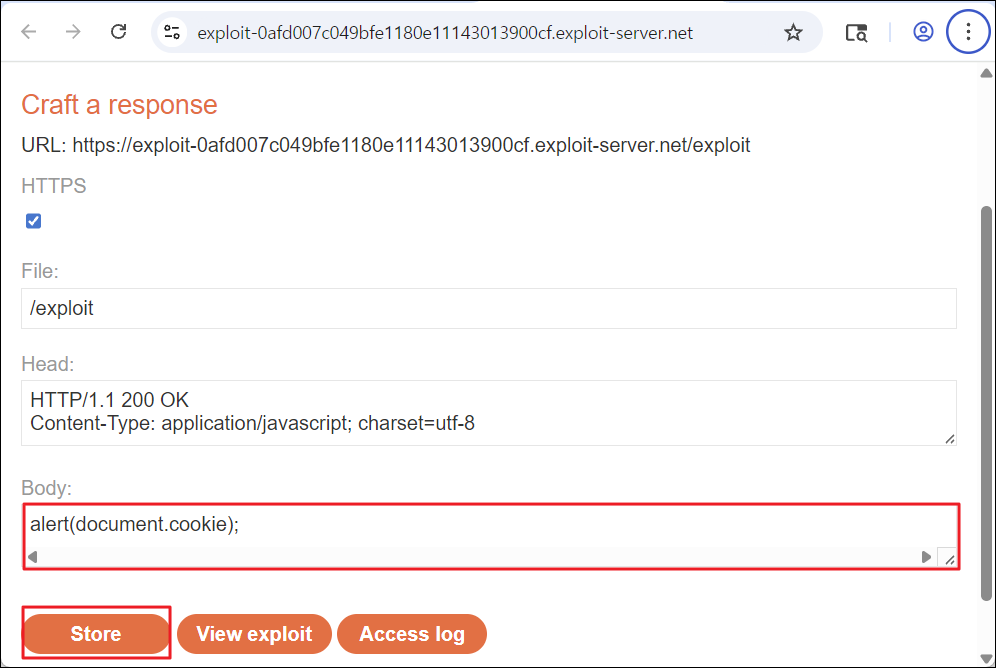
Task: Click the browser forward arrow
Action: pyautogui.click(x=74, y=32)
